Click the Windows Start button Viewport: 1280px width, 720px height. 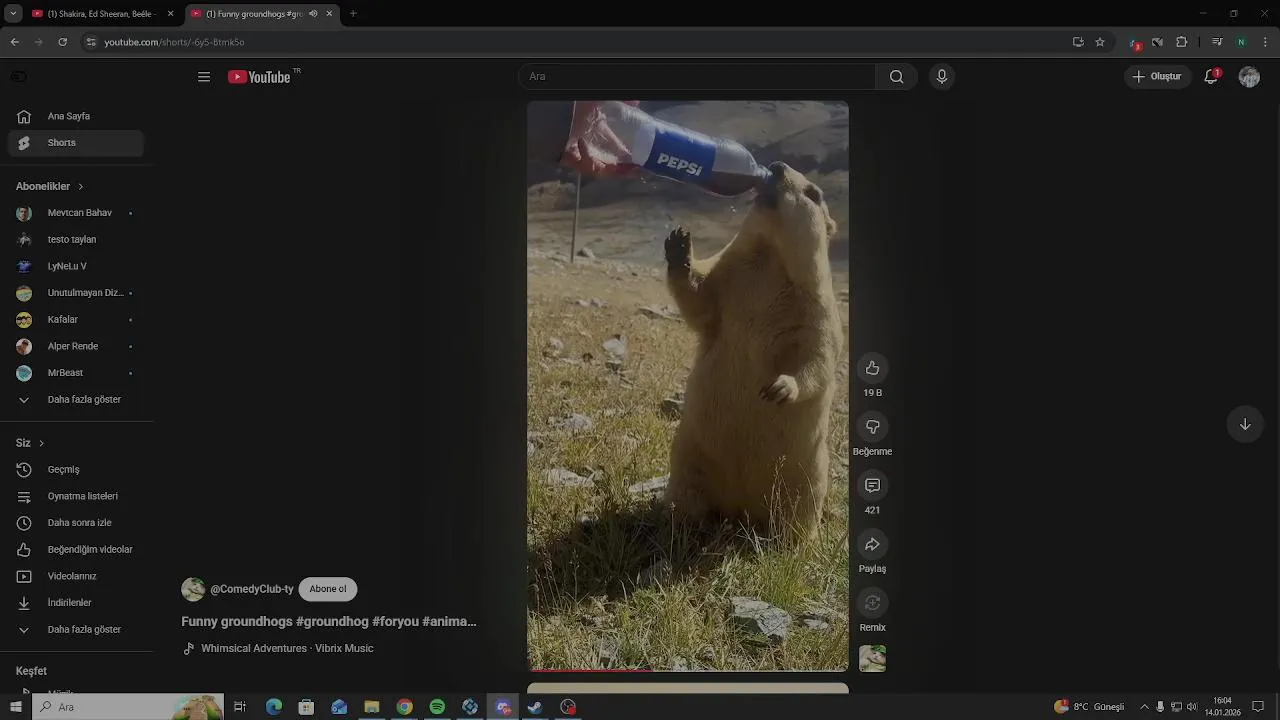point(15,707)
